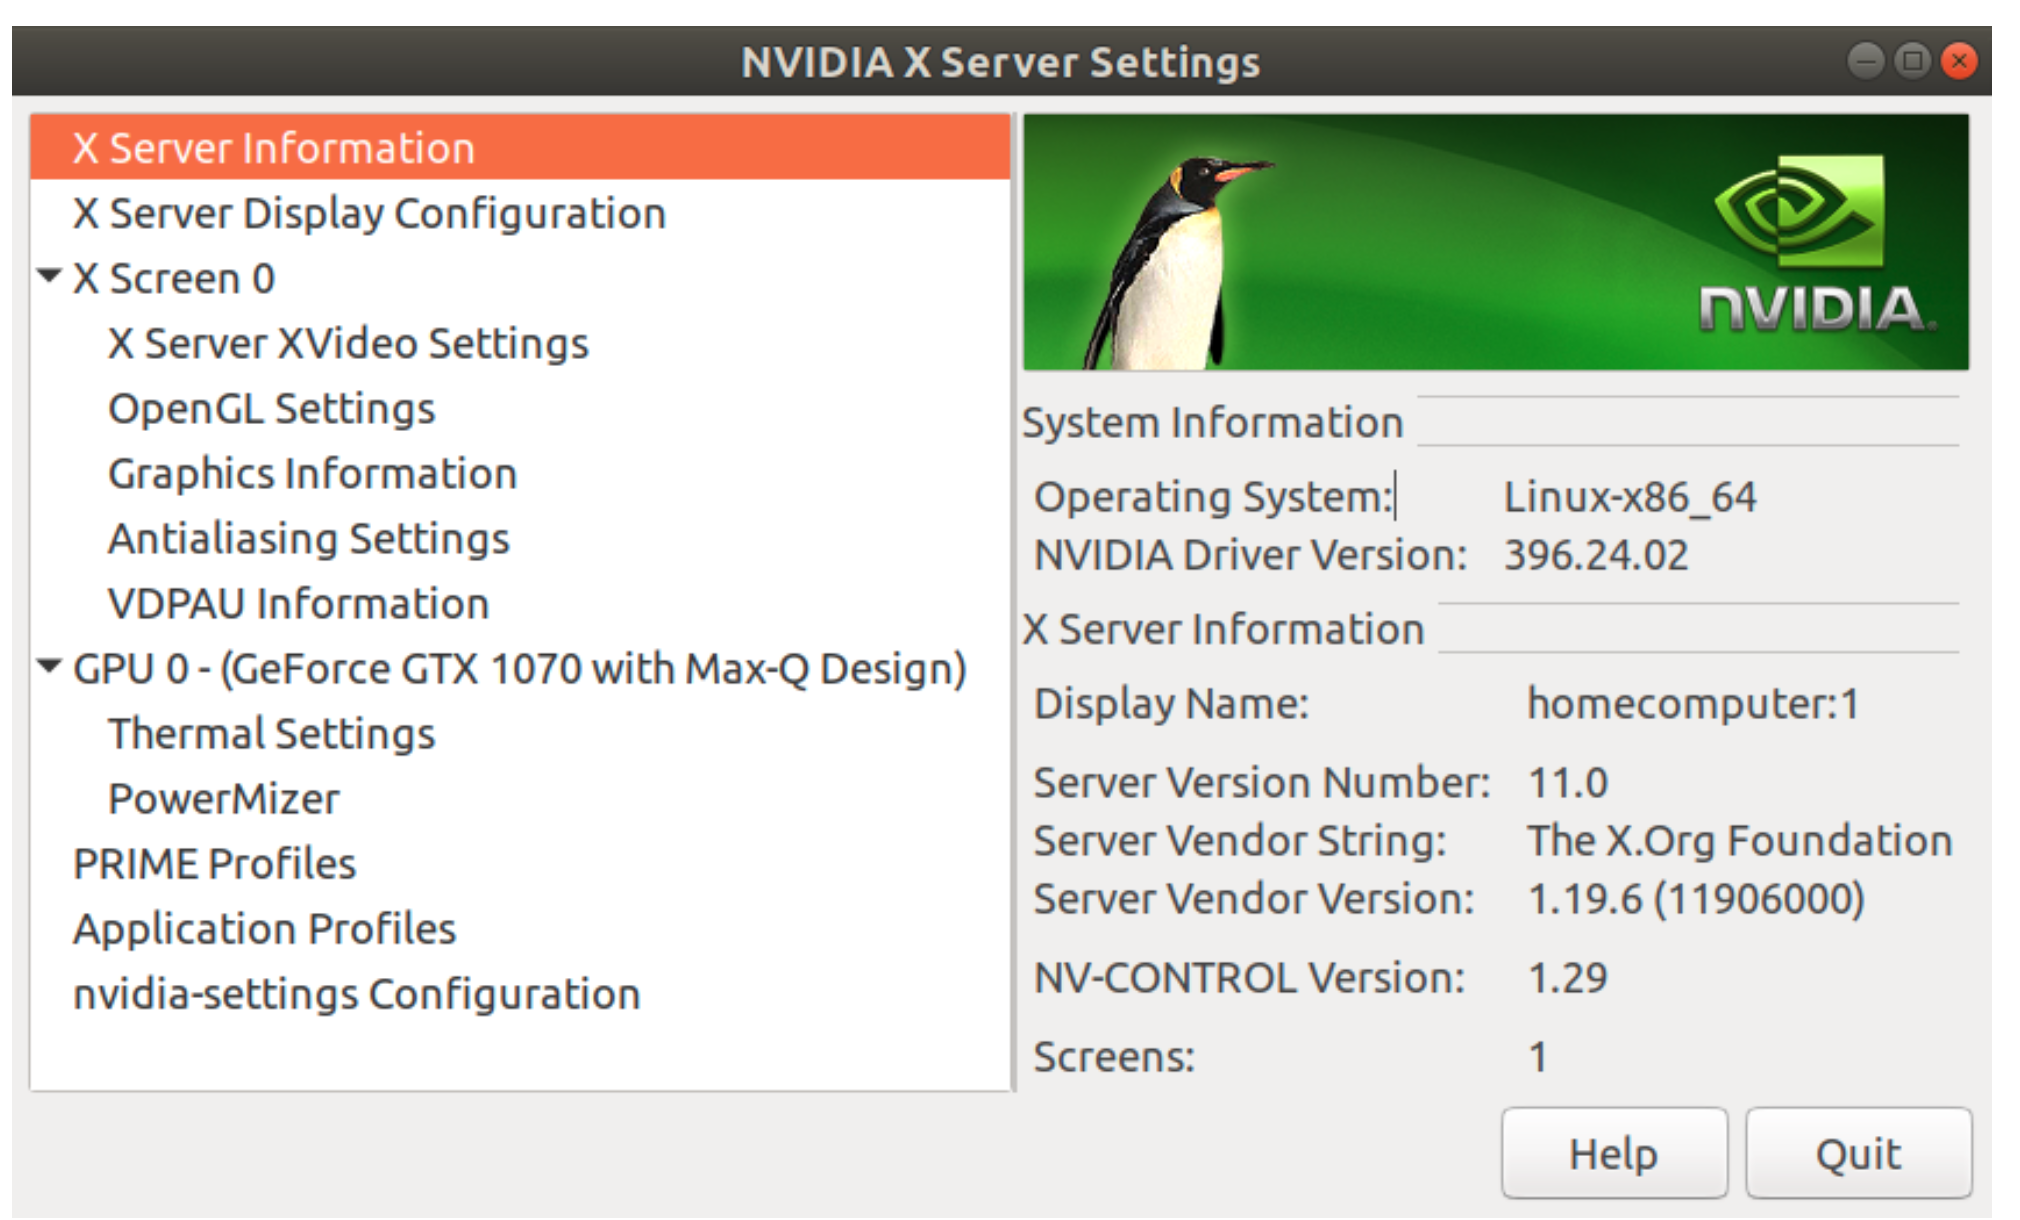
Task: Select GPU 0 GeForce GTX 1070 entry
Action: 519,669
